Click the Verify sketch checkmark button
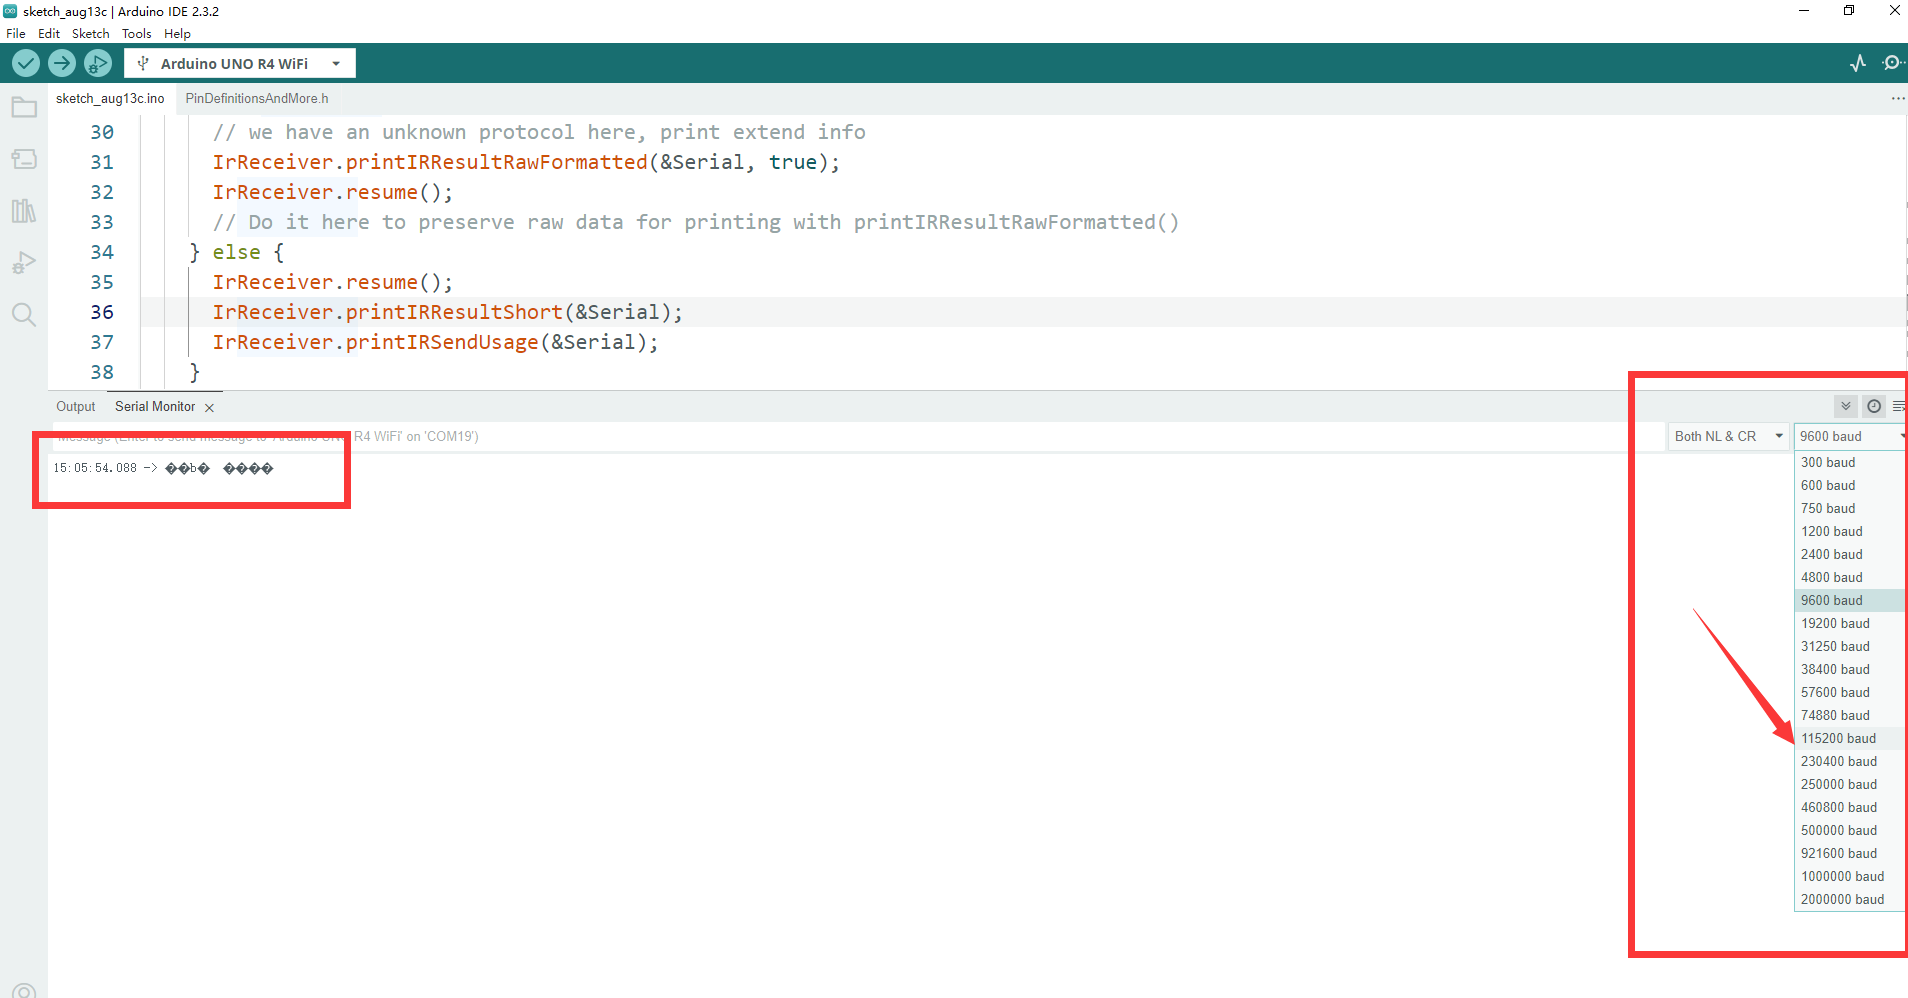 tap(26, 63)
